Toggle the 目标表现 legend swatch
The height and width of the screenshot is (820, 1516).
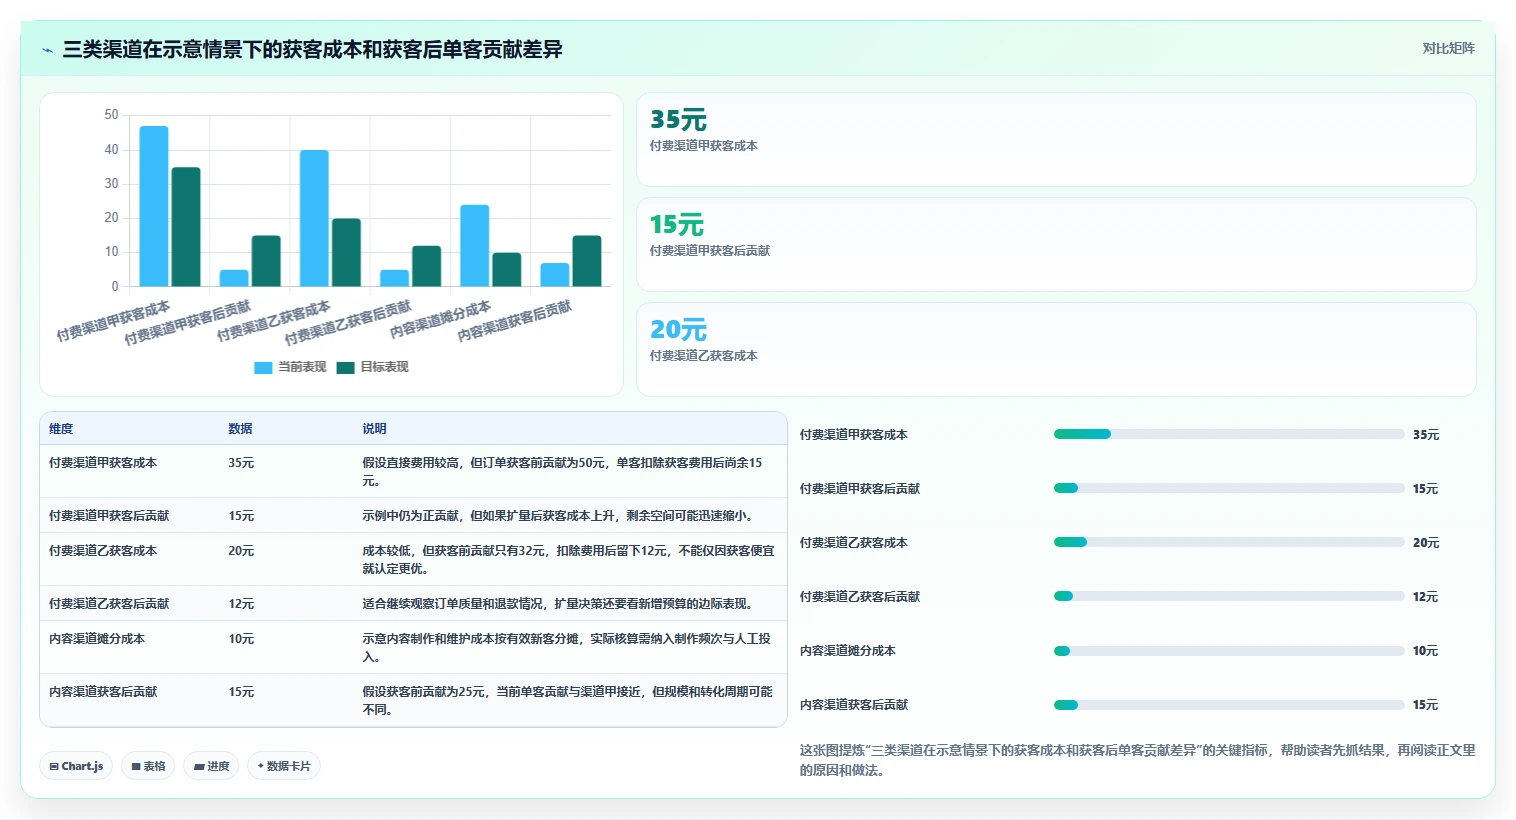pyautogui.click(x=345, y=367)
